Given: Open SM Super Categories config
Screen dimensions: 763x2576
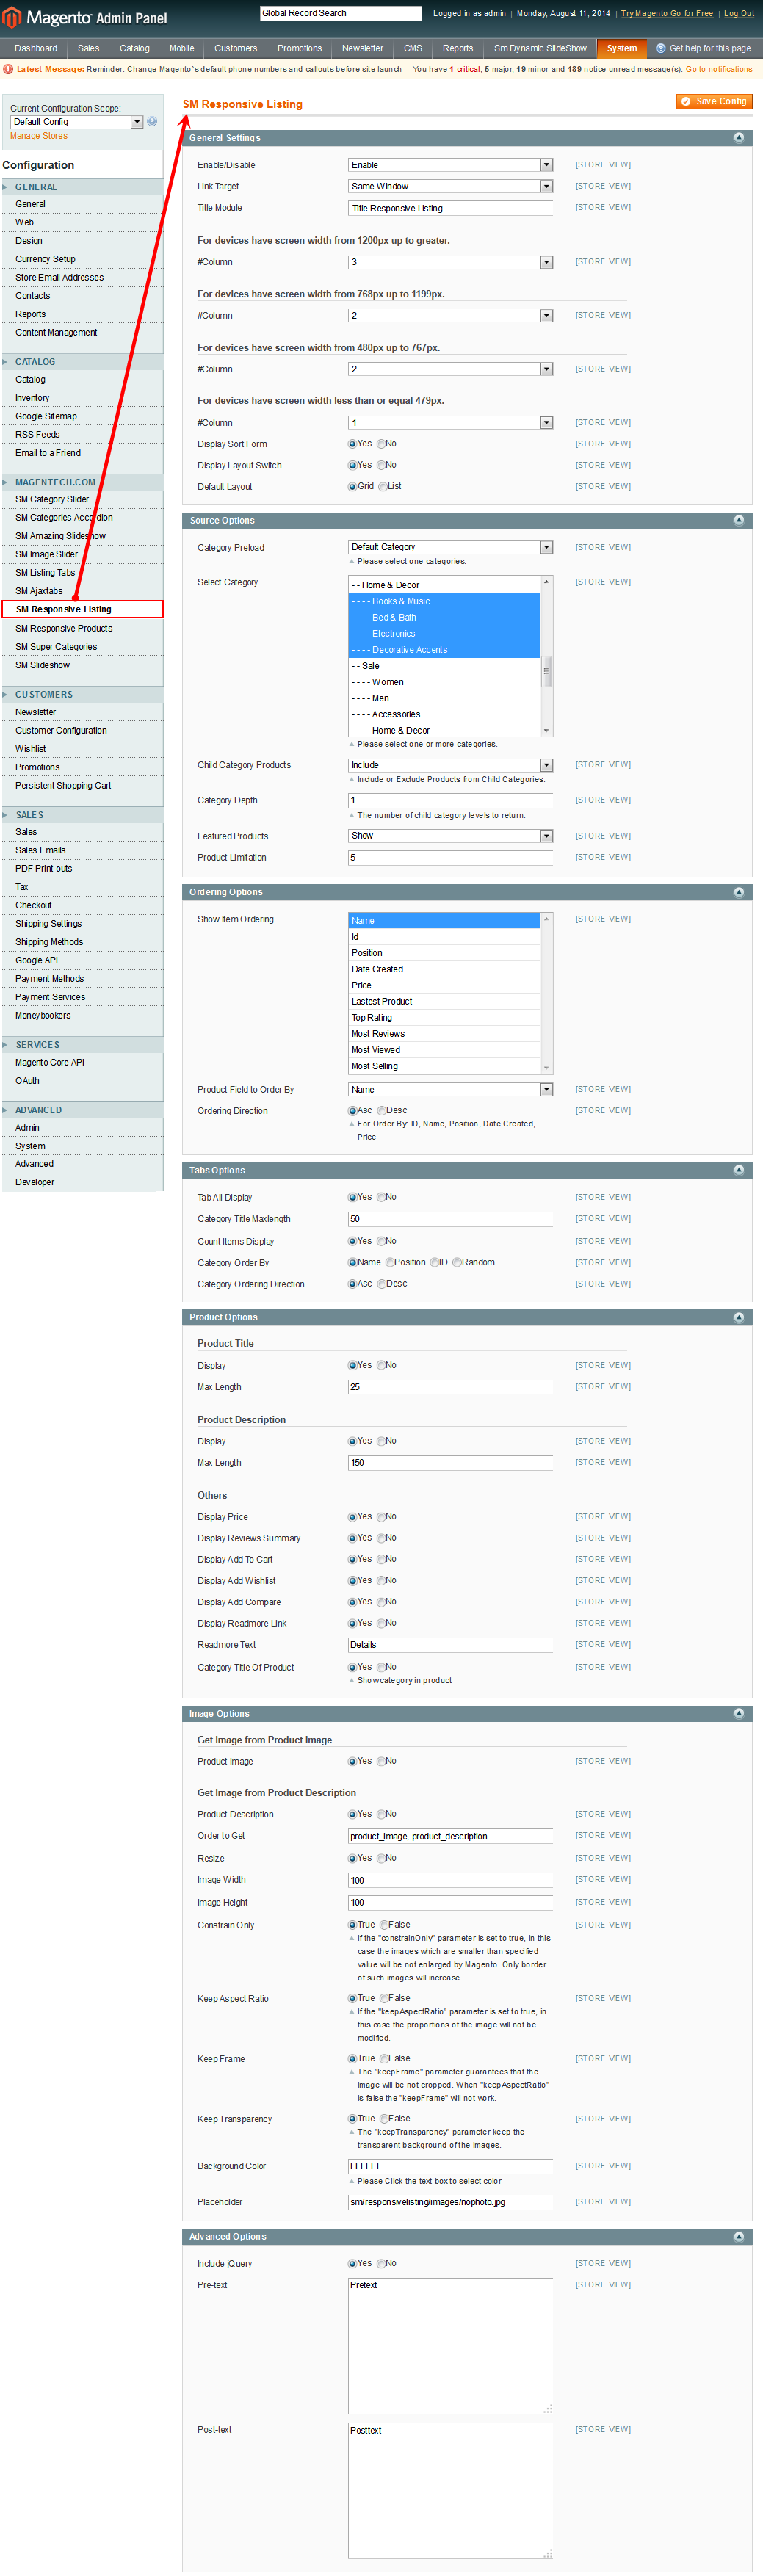Looking at the screenshot, I should point(56,647).
